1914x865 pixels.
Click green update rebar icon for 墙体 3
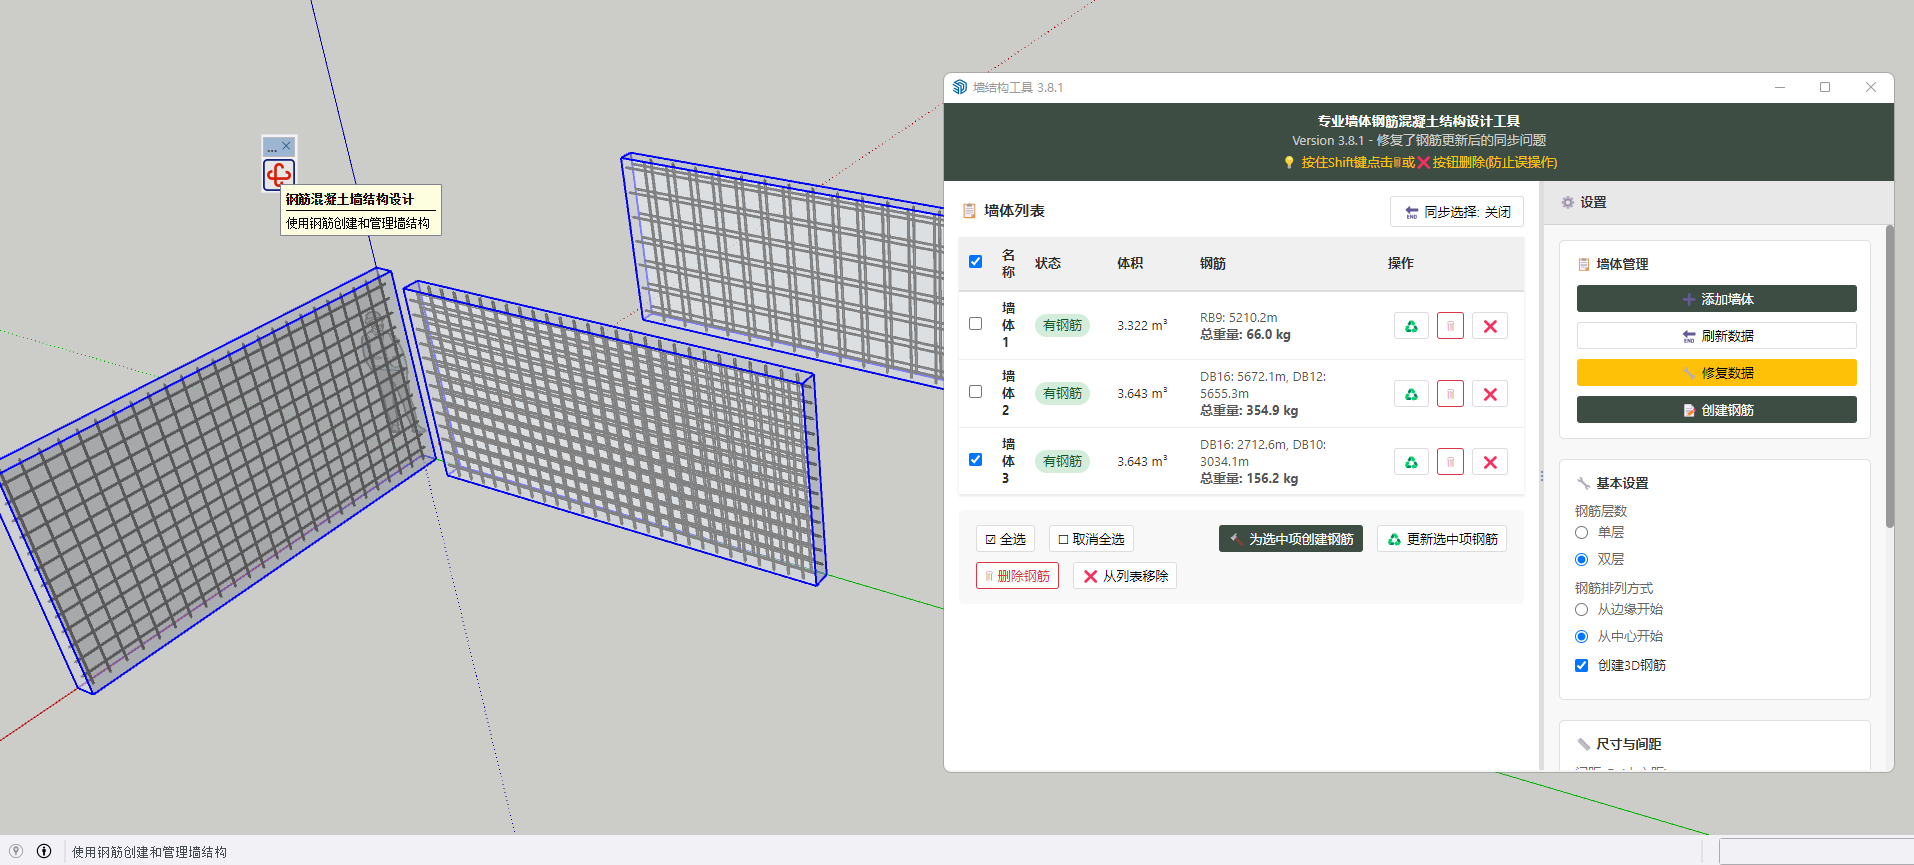tap(1410, 462)
